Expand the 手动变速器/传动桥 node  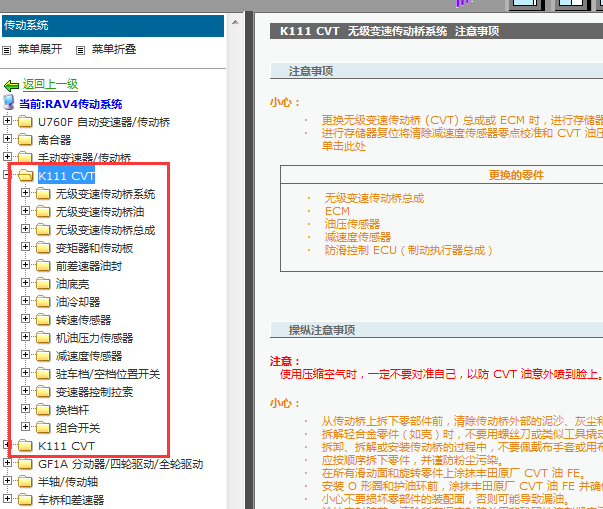pyautogui.click(x=7, y=156)
